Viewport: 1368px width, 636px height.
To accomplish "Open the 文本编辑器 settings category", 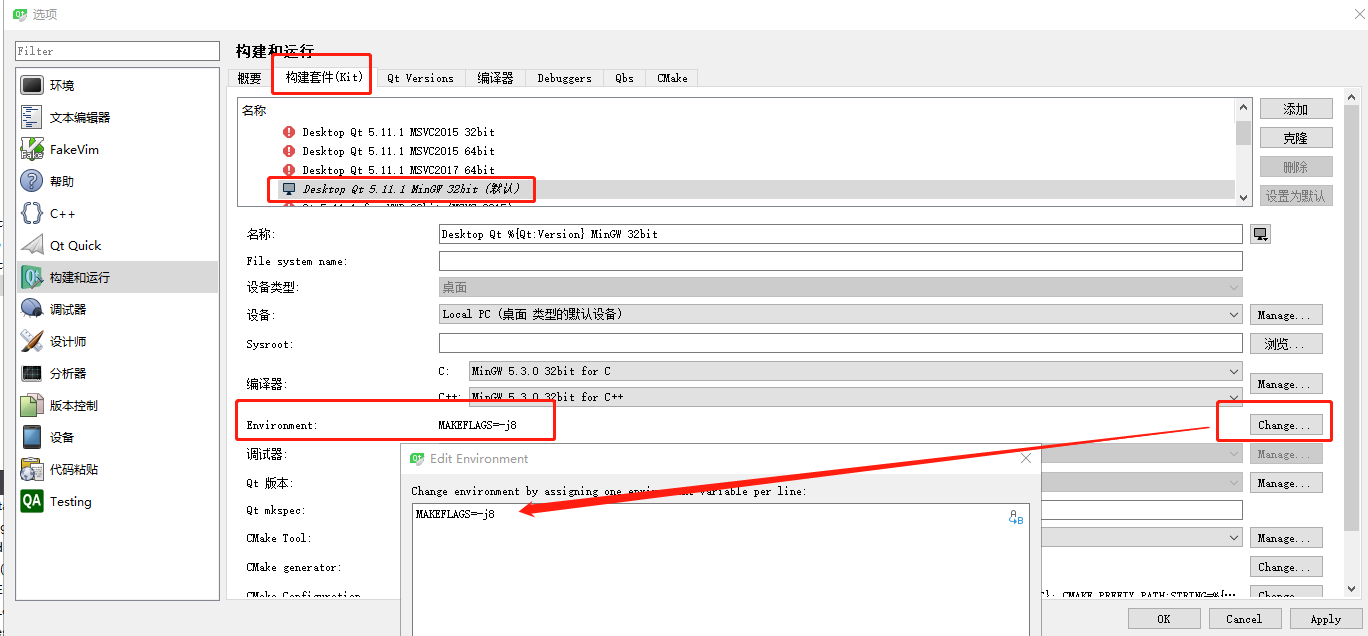I will tap(119, 118).
